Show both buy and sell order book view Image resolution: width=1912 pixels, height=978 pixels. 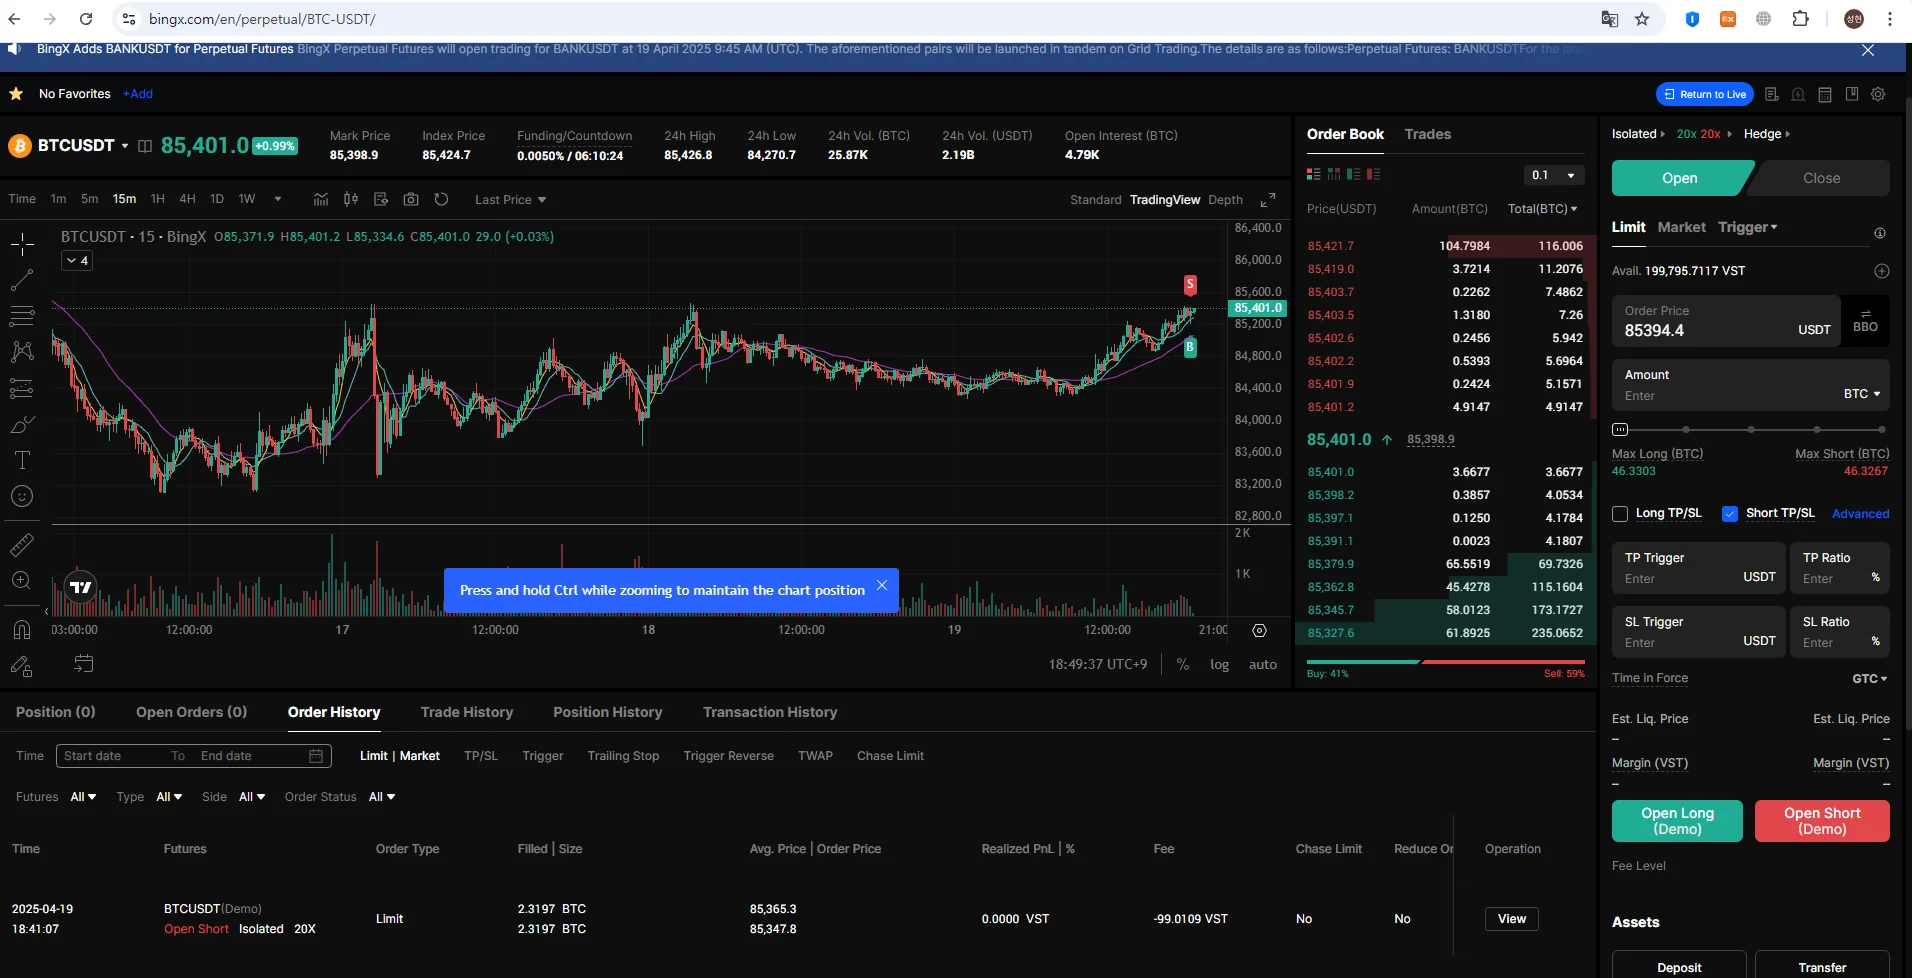coord(1314,174)
